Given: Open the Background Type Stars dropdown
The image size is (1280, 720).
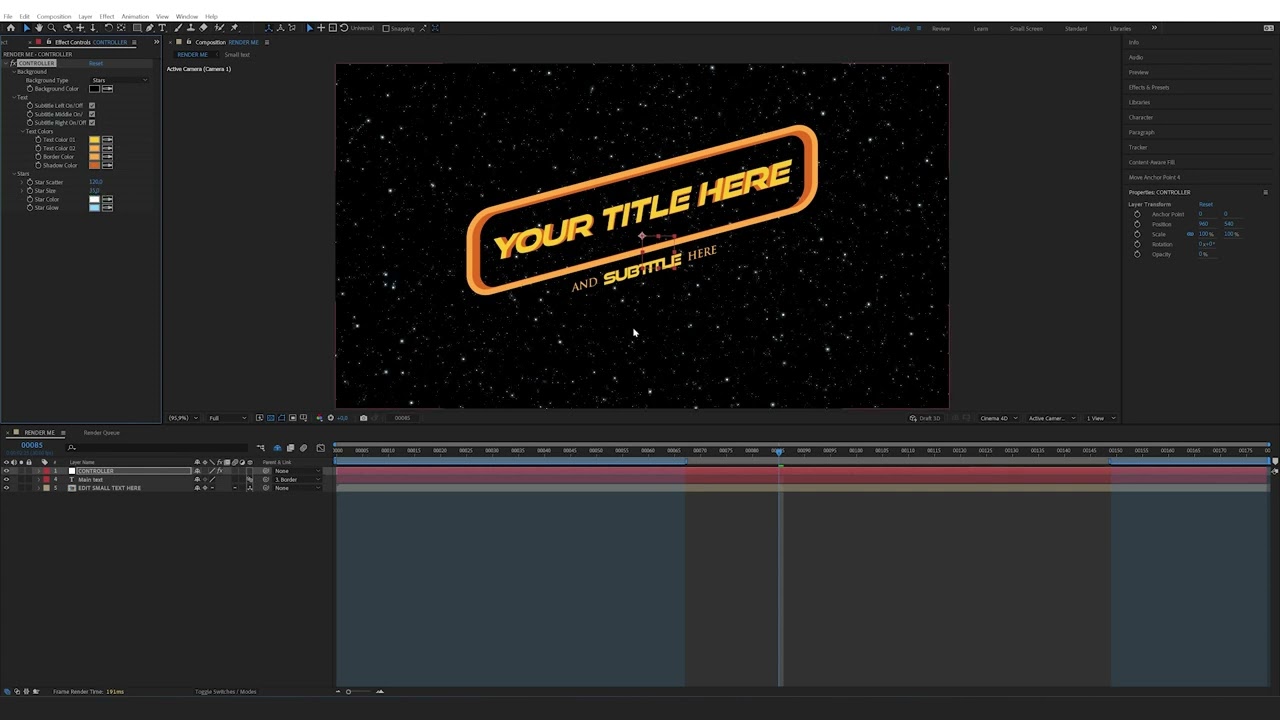Looking at the screenshot, I should coord(118,80).
